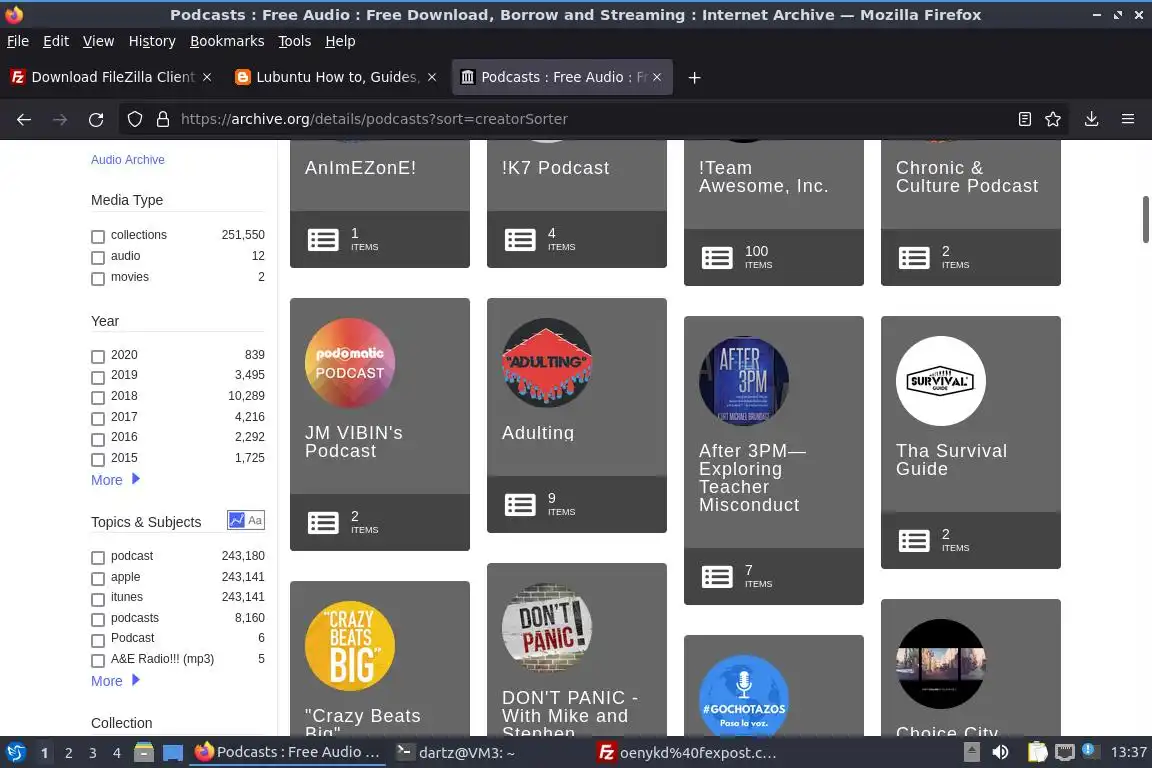Check the lowercase podcast topic box
The image size is (1152, 768).
(98, 558)
